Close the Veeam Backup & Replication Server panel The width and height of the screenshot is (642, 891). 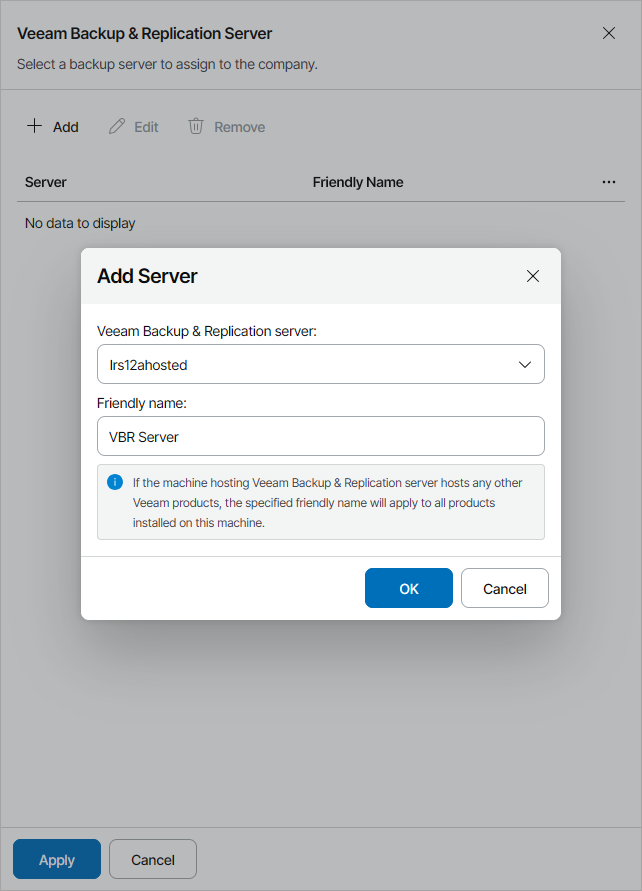click(x=609, y=33)
